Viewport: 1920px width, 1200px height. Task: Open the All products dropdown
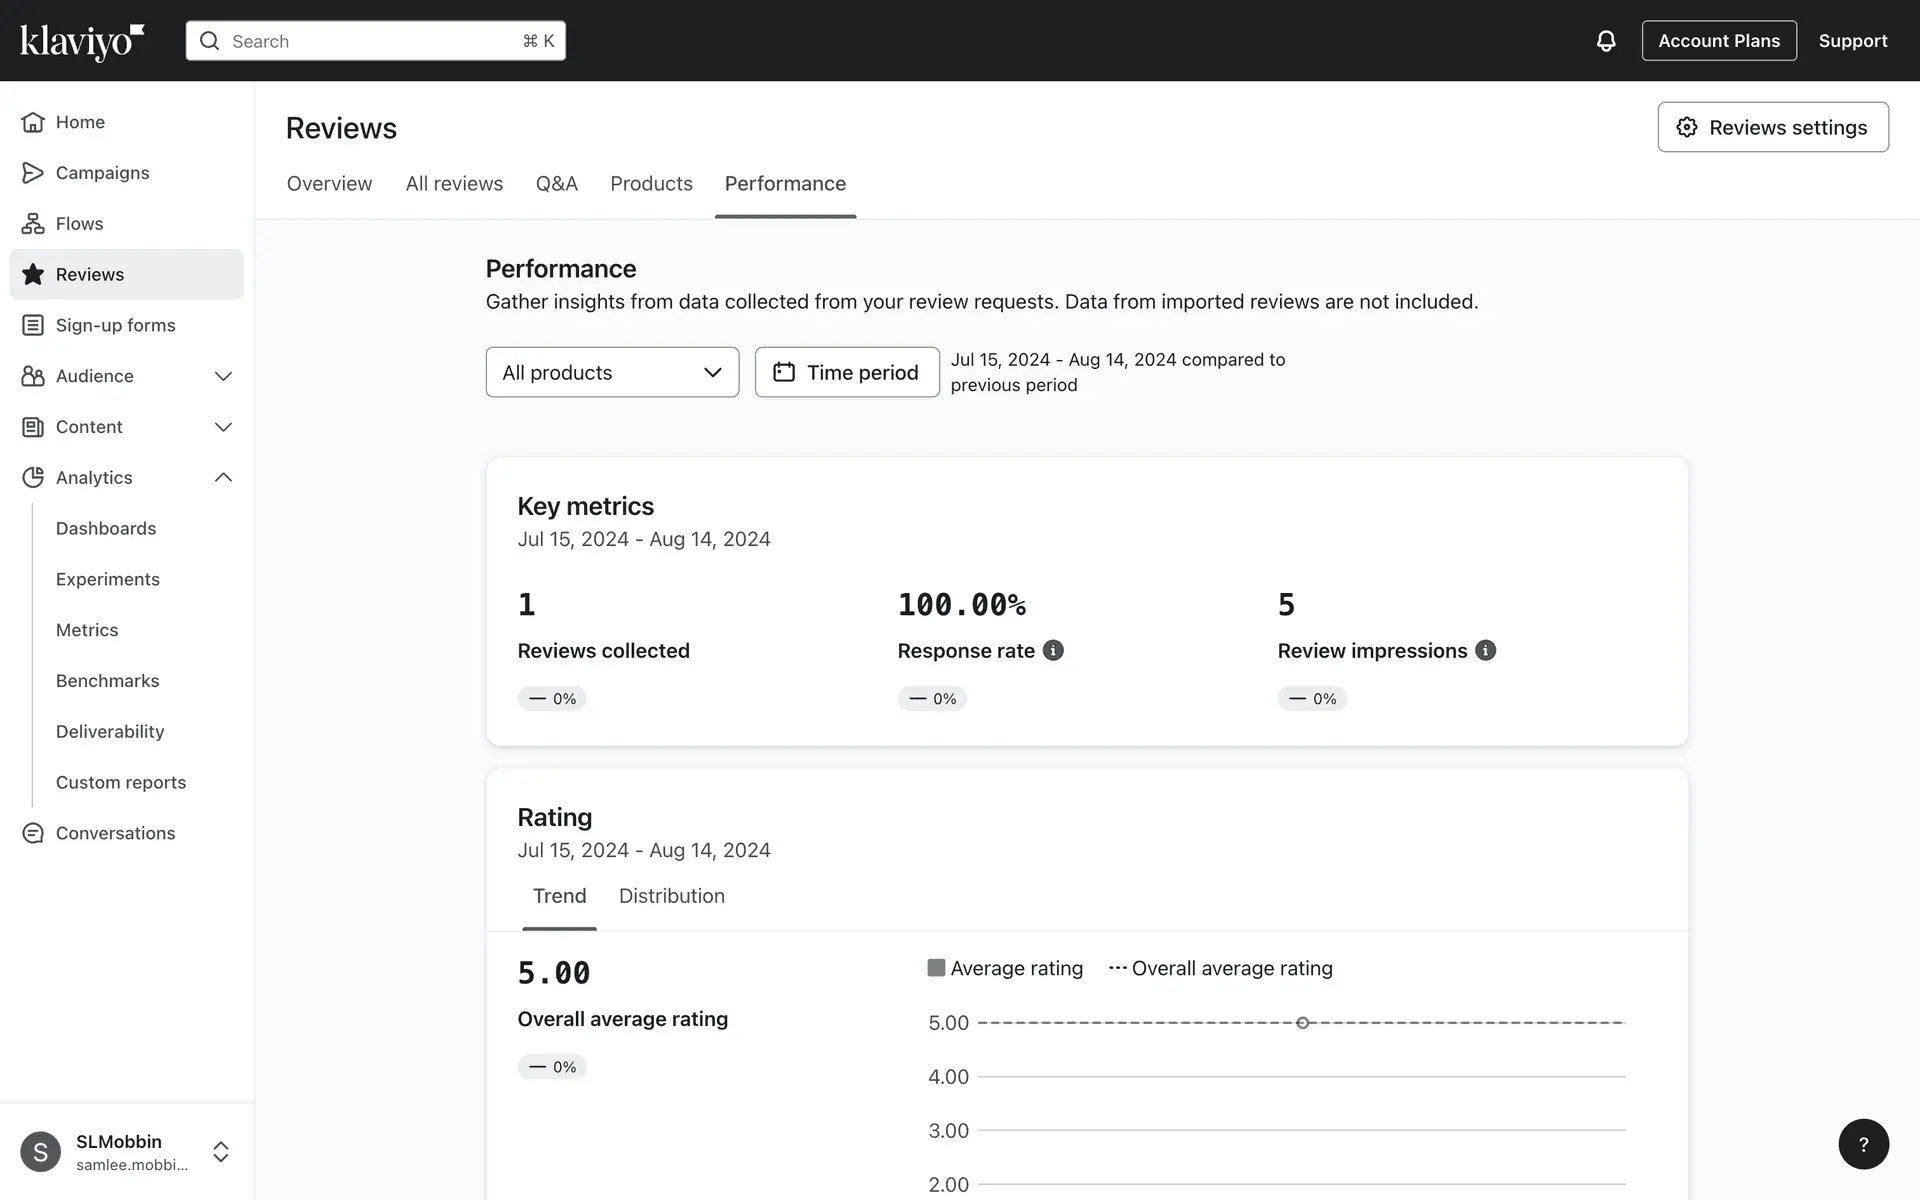pos(612,372)
